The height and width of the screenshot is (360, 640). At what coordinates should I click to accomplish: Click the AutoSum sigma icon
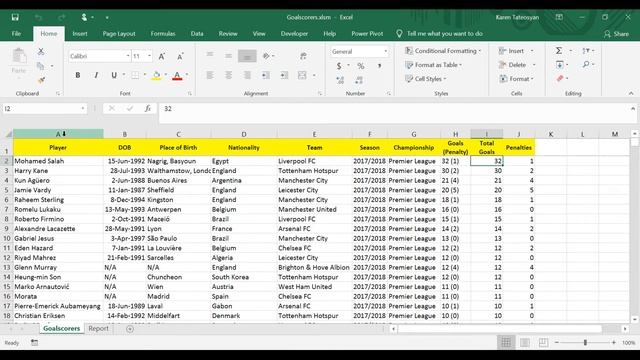559,51
